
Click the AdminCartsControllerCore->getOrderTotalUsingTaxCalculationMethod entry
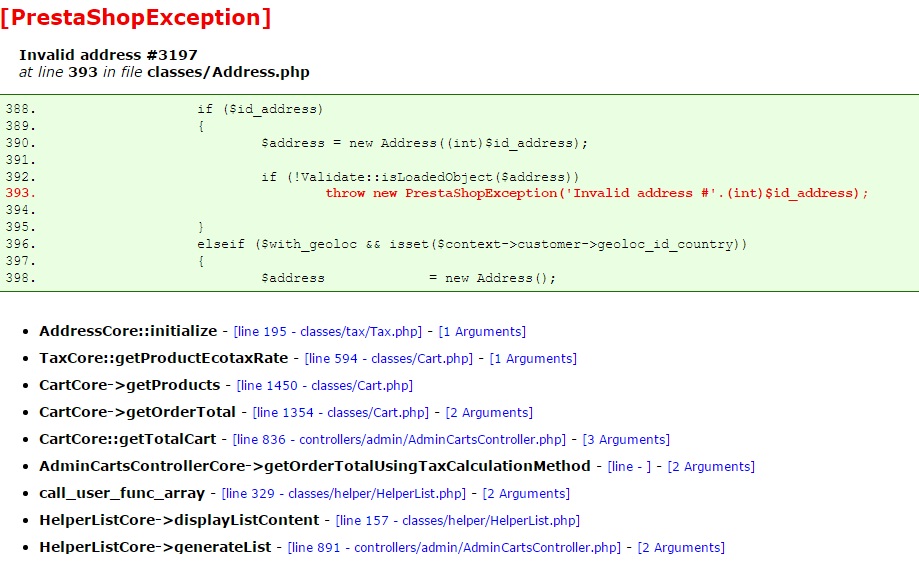tap(315, 466)
